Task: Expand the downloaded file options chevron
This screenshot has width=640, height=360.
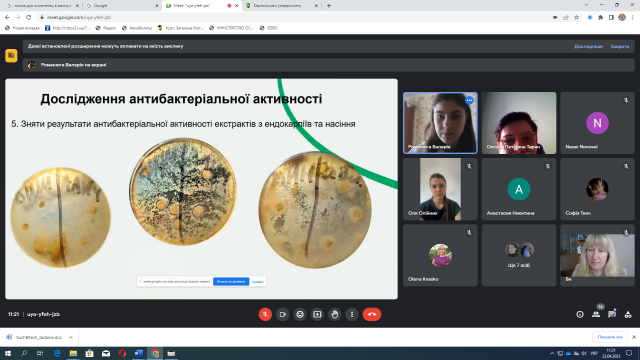Action: 71,337
